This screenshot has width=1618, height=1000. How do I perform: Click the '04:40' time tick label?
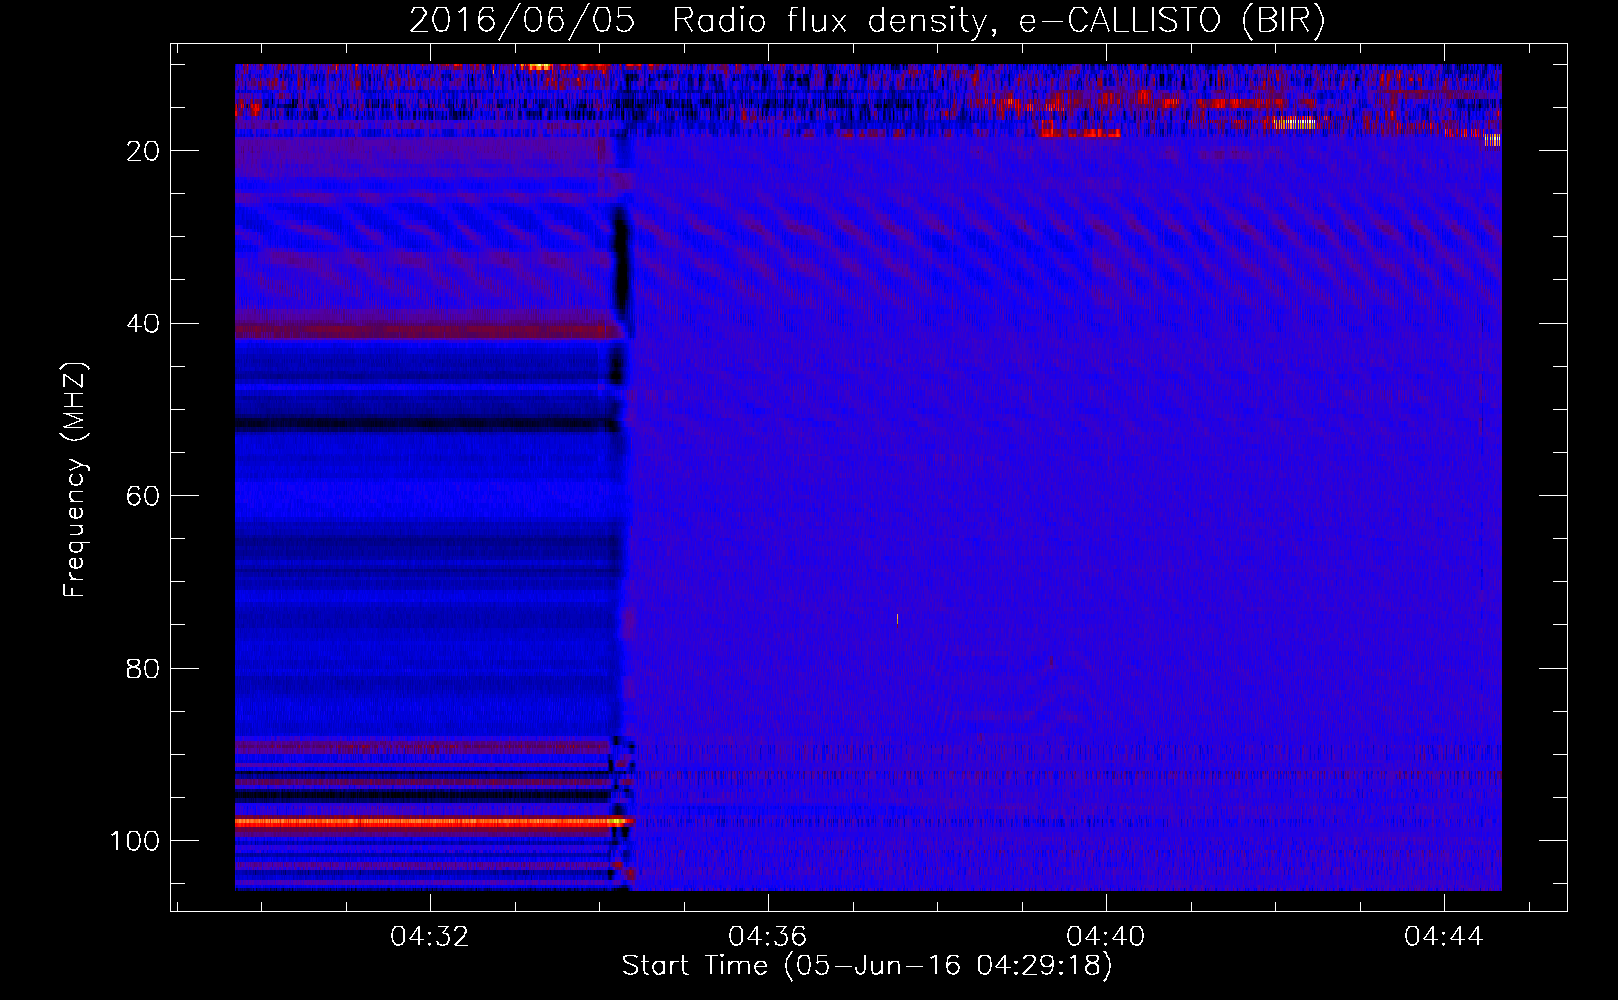coord(1106,937)
